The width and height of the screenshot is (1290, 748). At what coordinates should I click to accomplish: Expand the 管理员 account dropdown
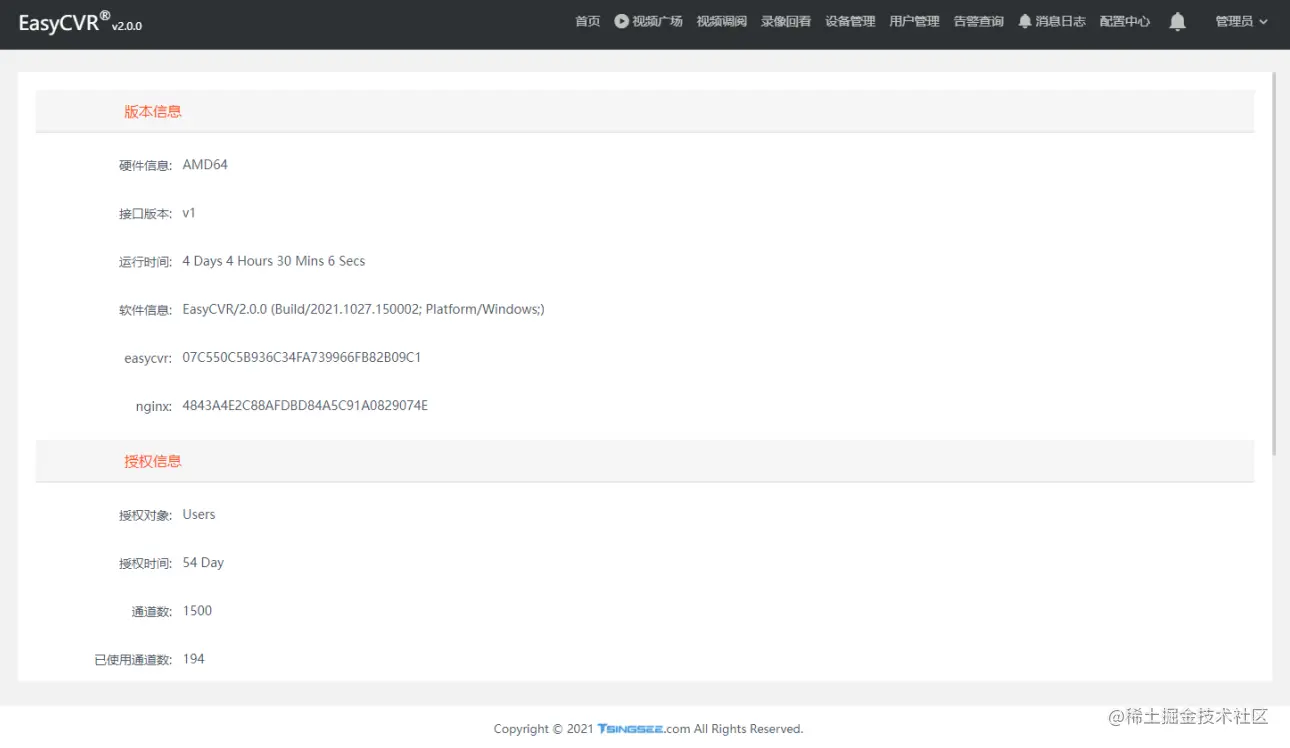[1242, 21]
